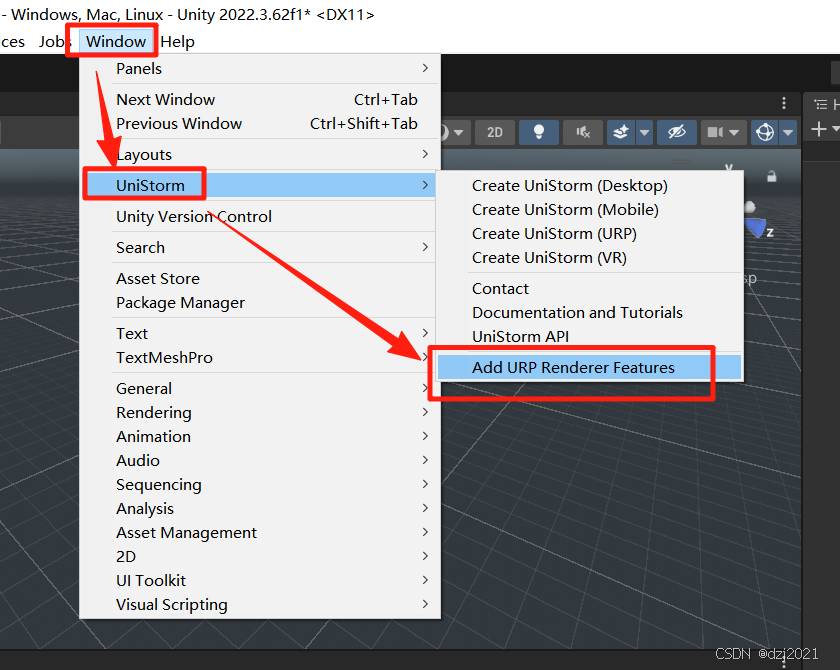
Task: Click the Hierarchy plus create button
Action: (819, 129)
